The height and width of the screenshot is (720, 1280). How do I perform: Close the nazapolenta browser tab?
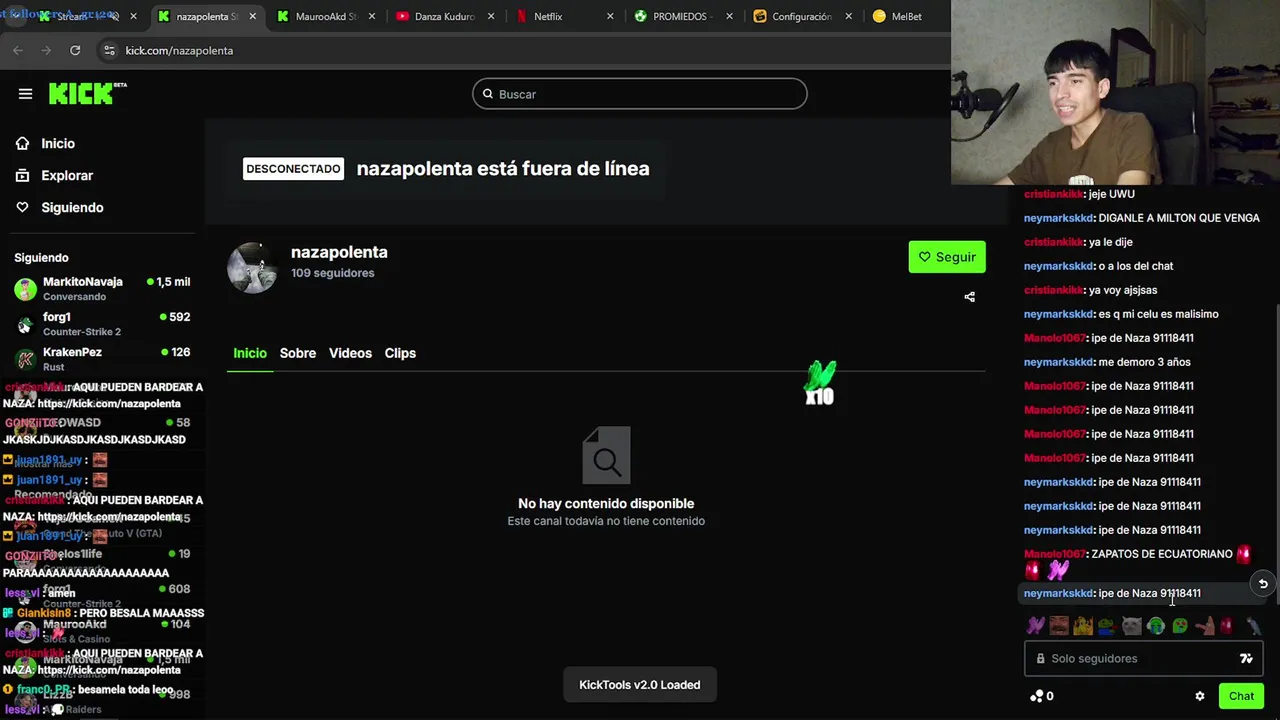click(253, 16)
